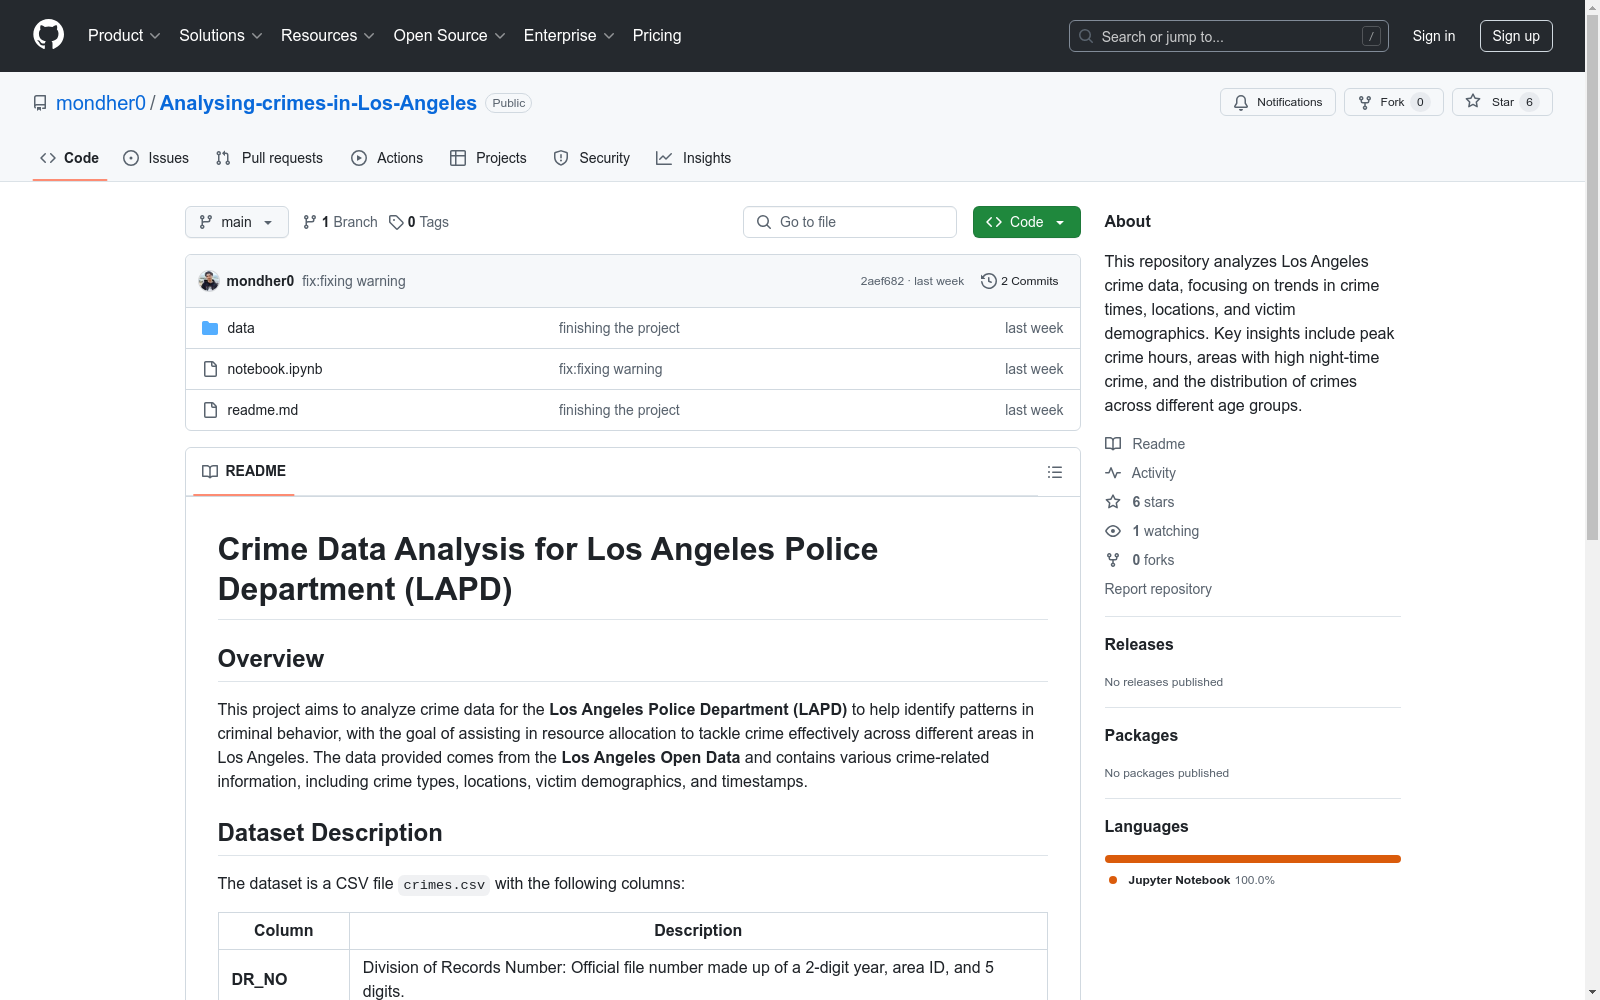Click the Pricing link
The height and width of the screenshot is (1000, 1600).
click(x=657, y=35)
